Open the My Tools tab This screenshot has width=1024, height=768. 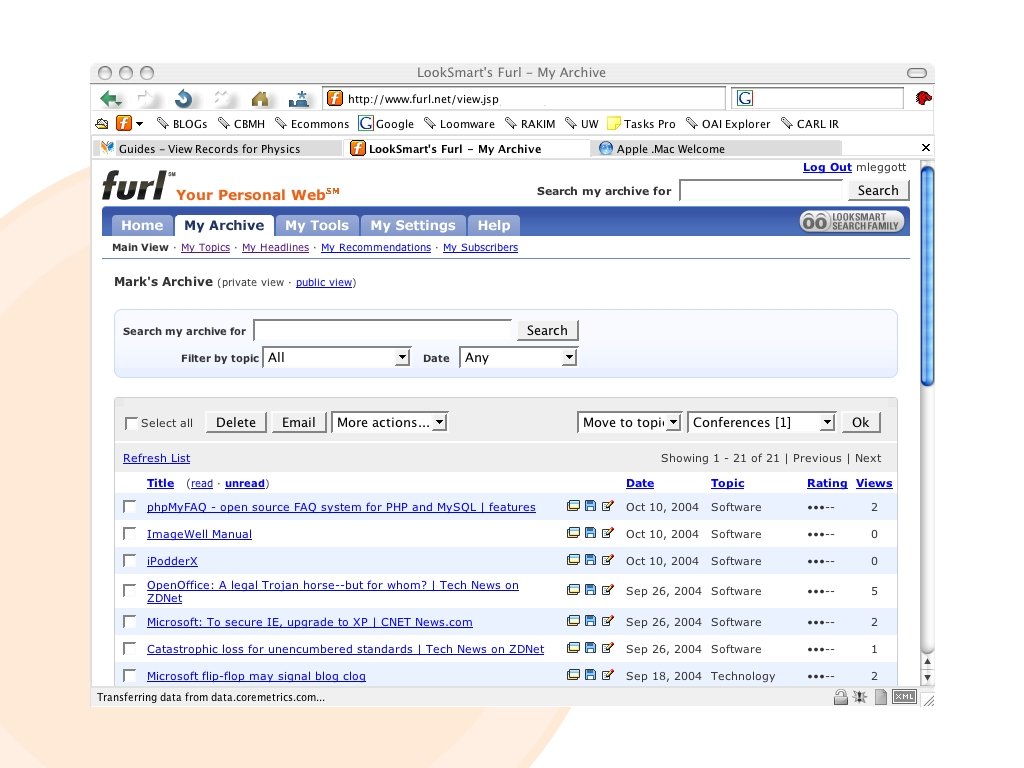click(x=317, y=225)
